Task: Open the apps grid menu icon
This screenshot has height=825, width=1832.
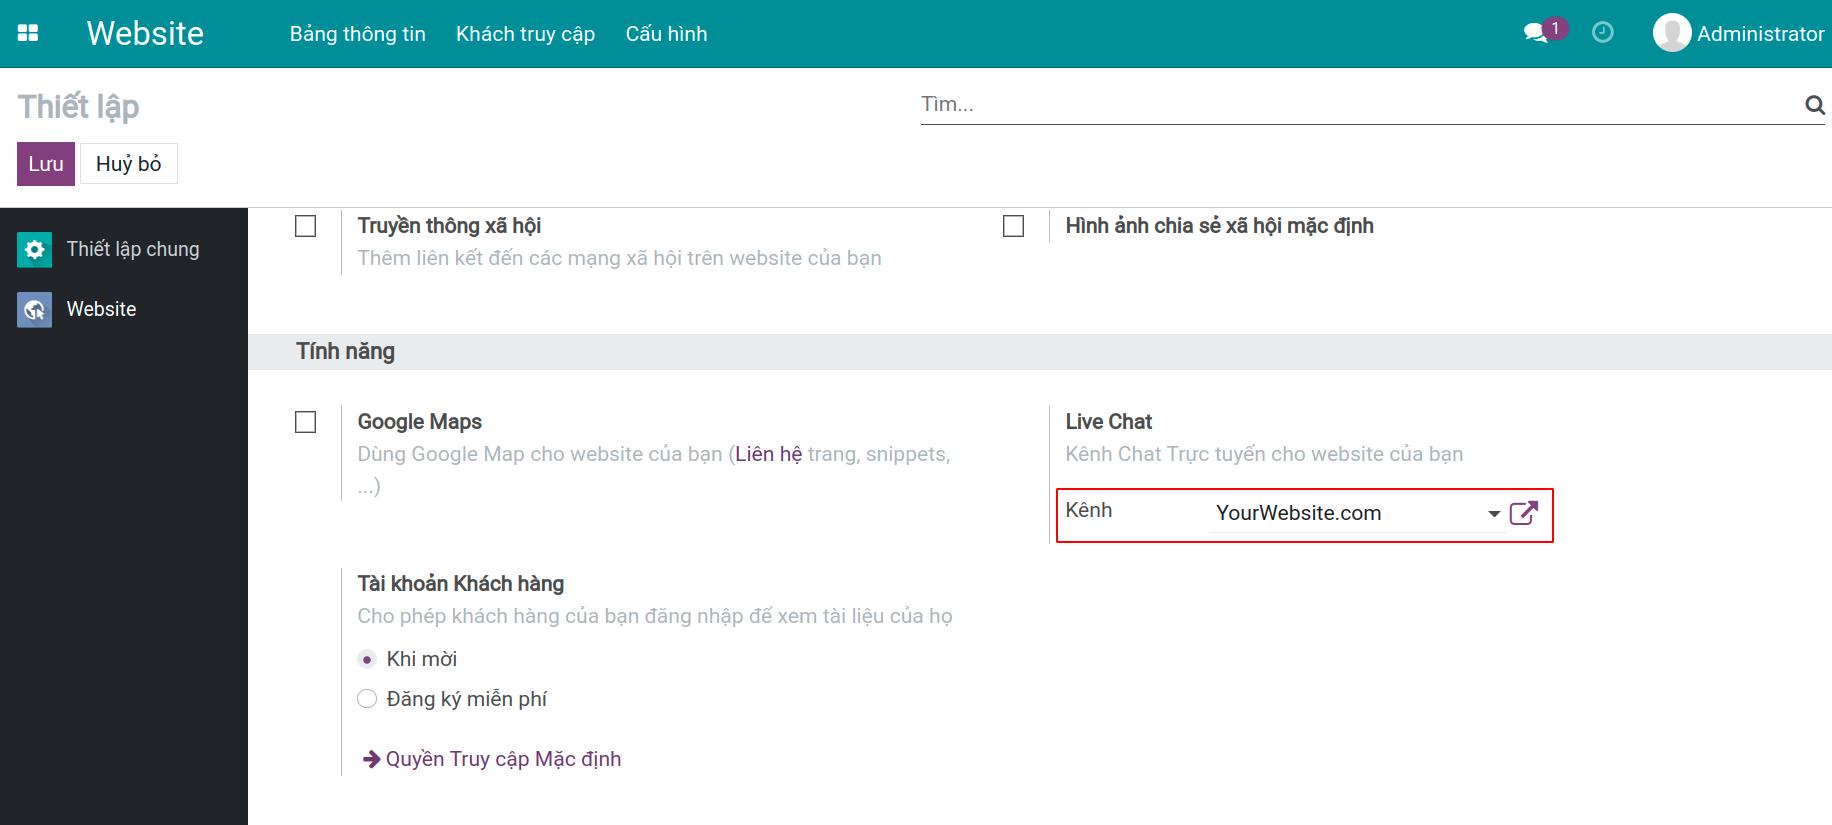Action: pyautogui.click(x=28, y=33)
